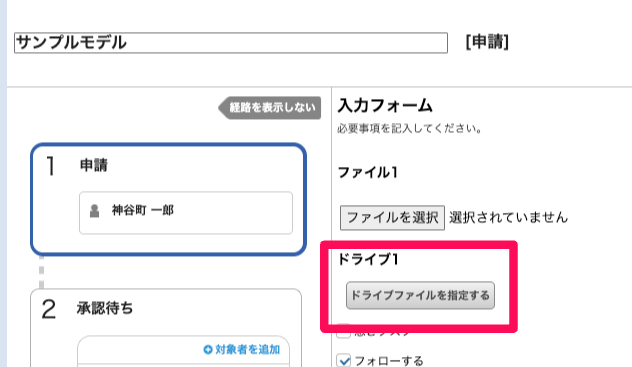The image size is (632, 367).
Task: Click the ファイル1 field label
Action: click(368, 172)
